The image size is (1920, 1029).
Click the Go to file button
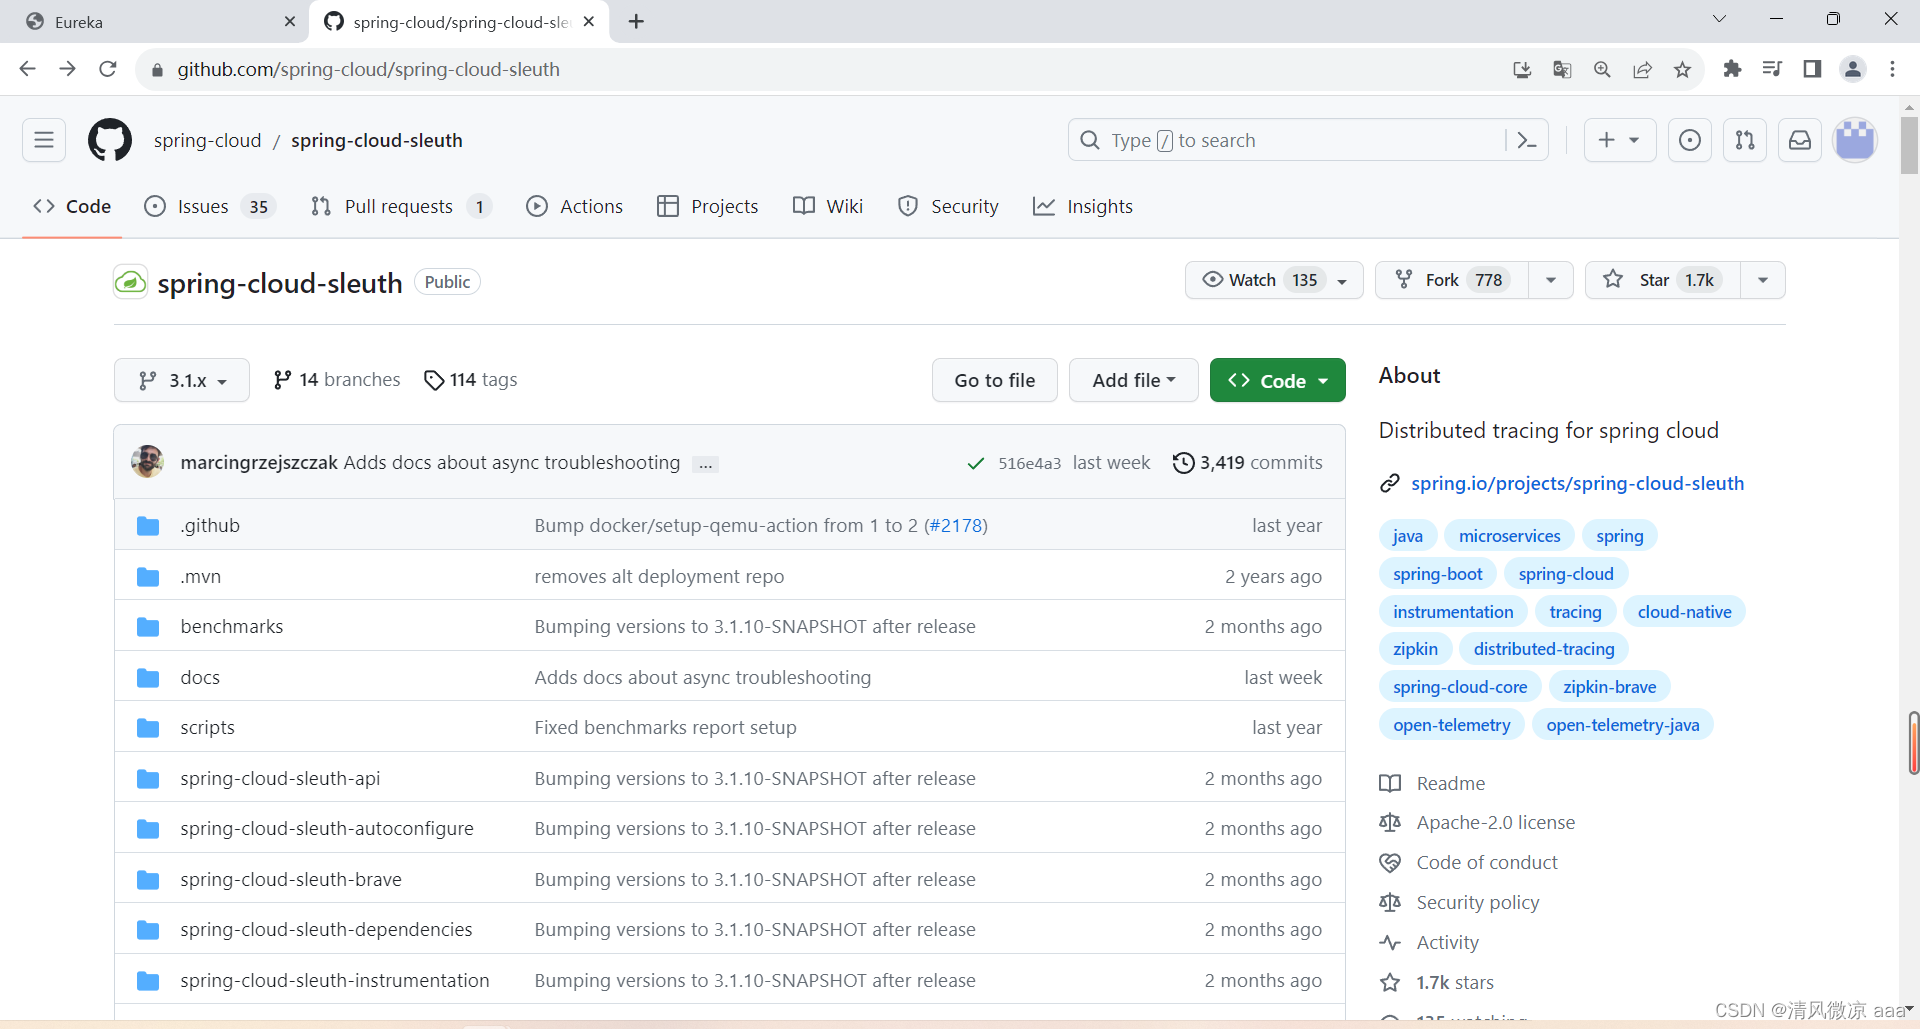click(995, 380)
